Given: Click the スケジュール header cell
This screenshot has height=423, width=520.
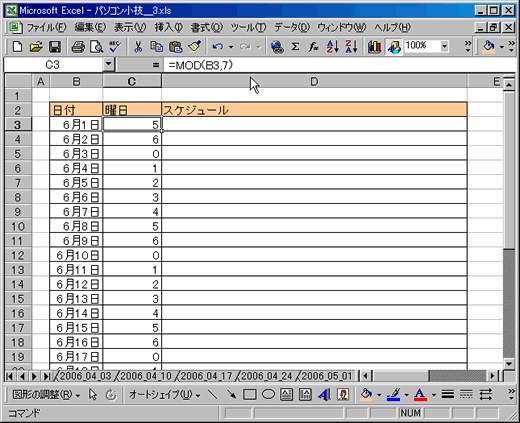Looking at the screenshot, I should coord(314,110).
